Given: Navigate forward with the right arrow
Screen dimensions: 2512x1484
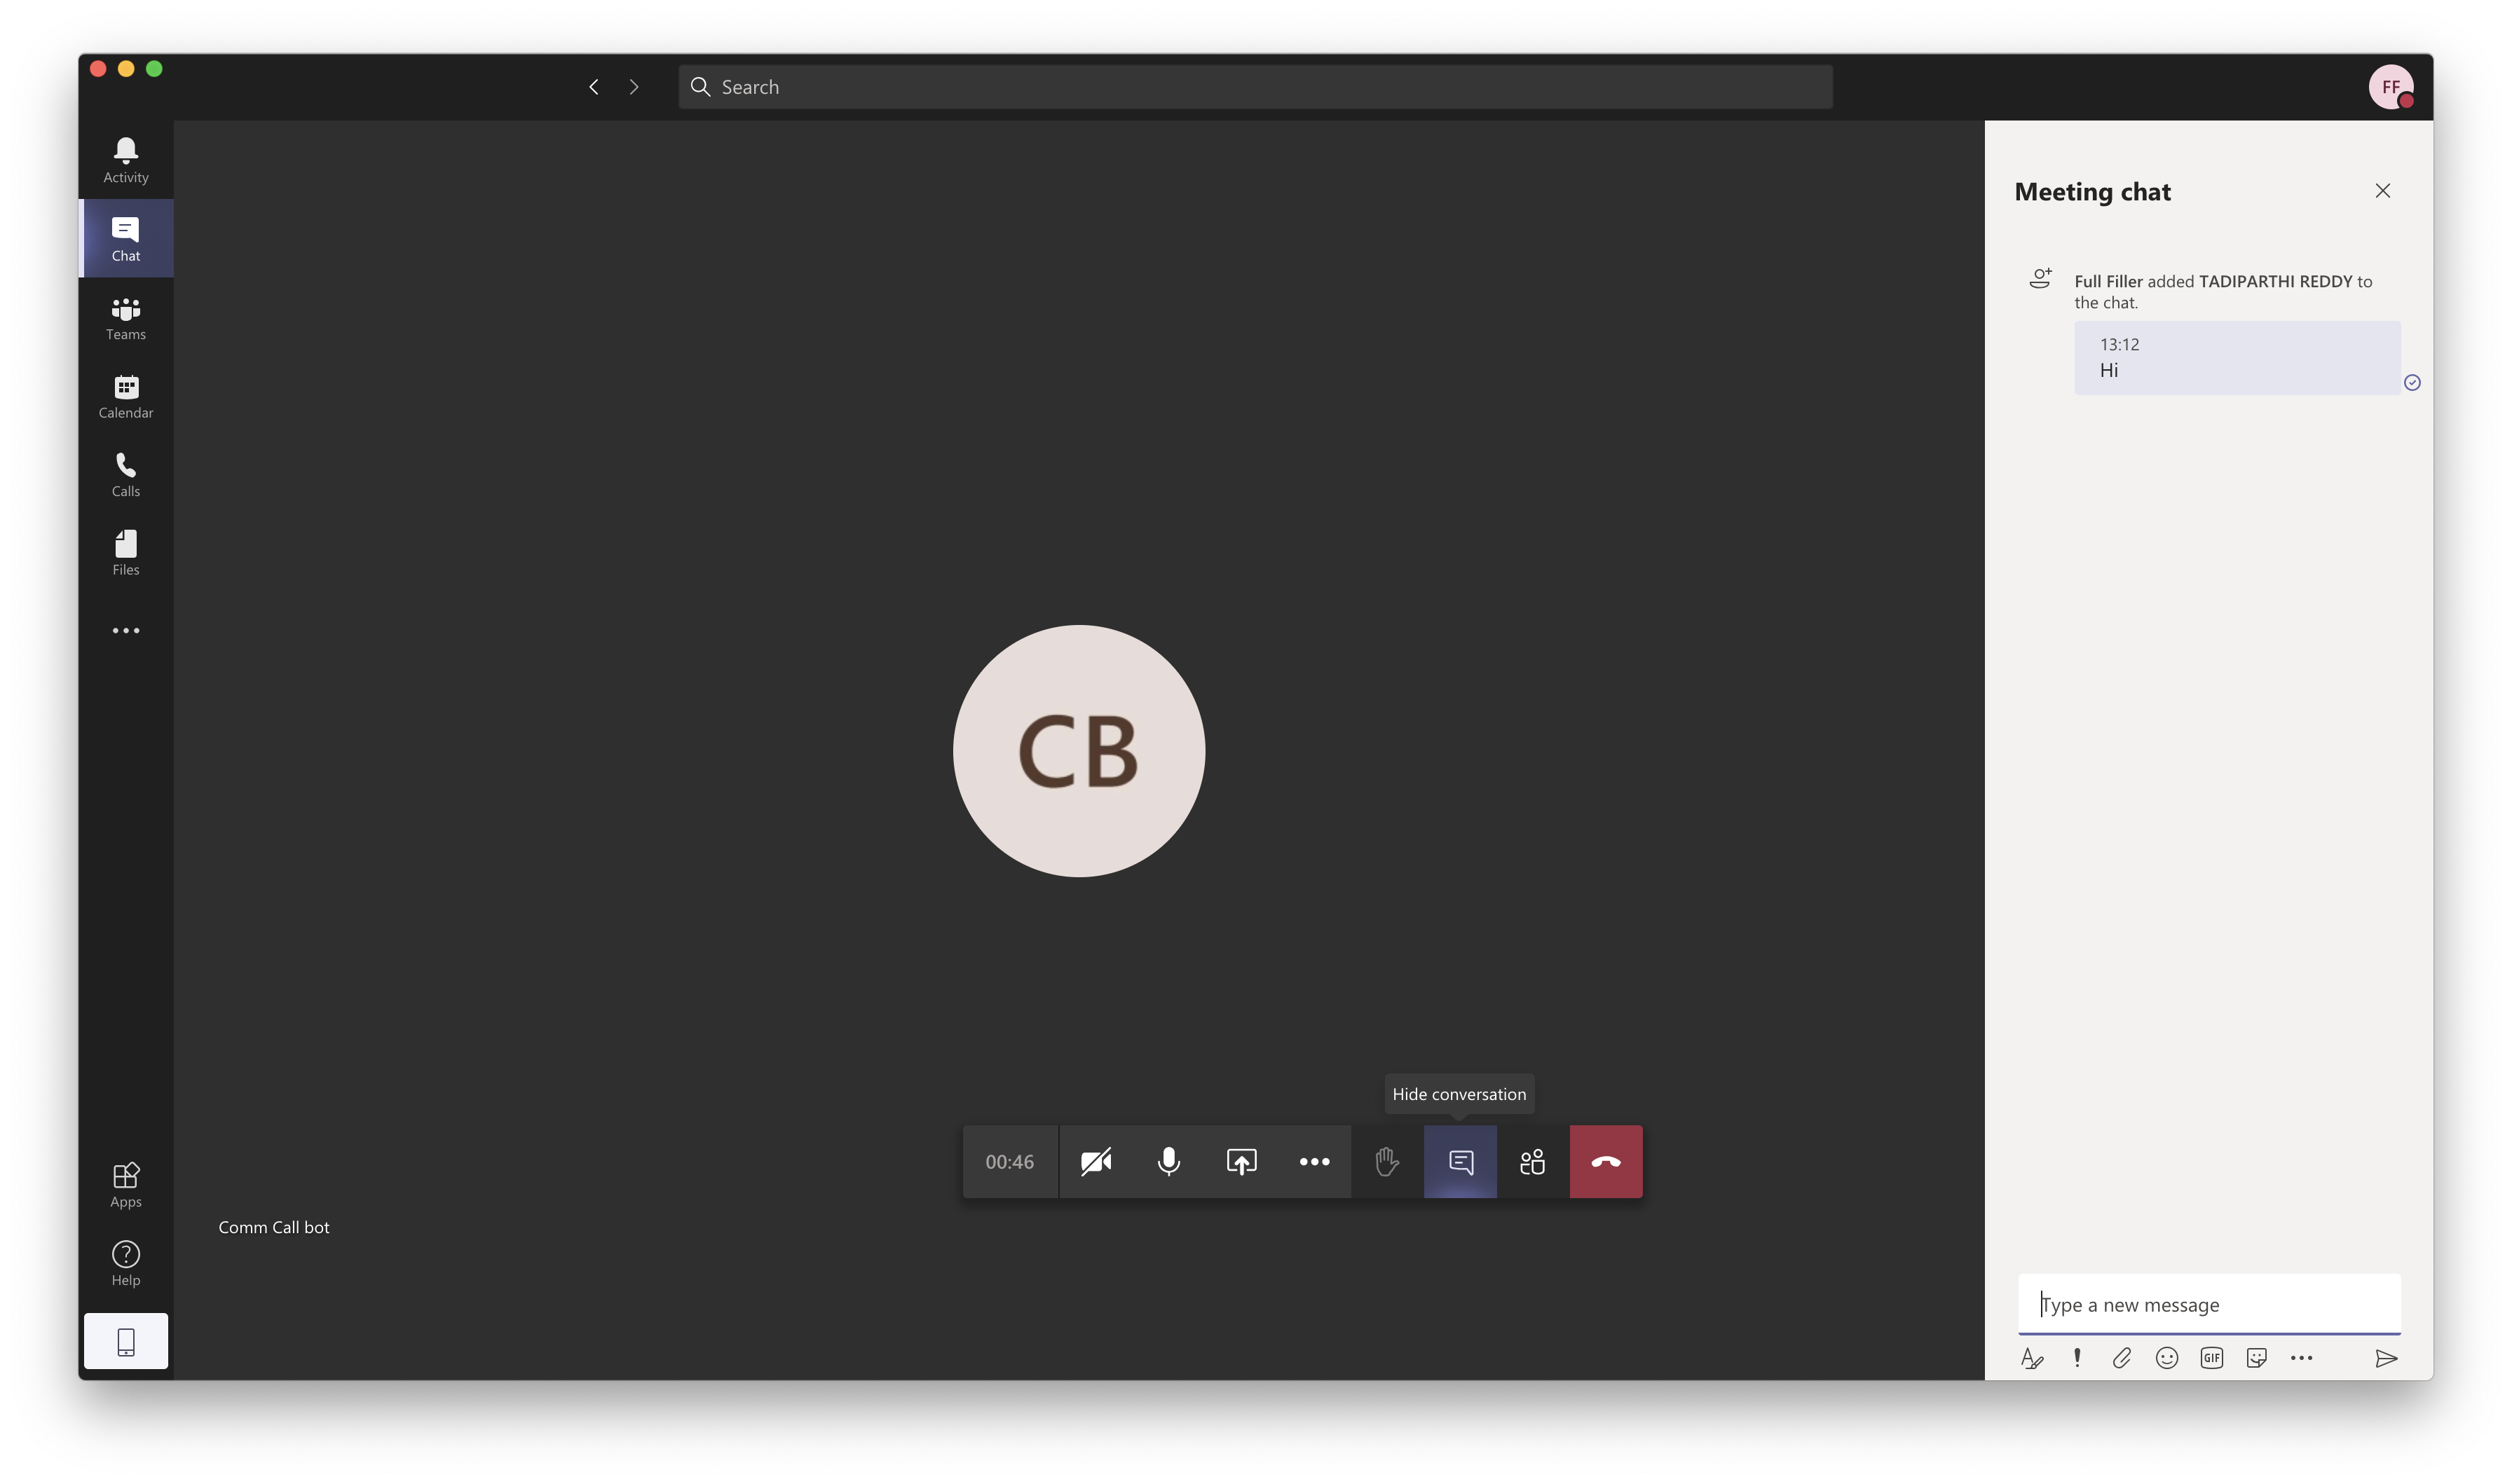Looking at the screenshot, I should [x=634, y=87].
